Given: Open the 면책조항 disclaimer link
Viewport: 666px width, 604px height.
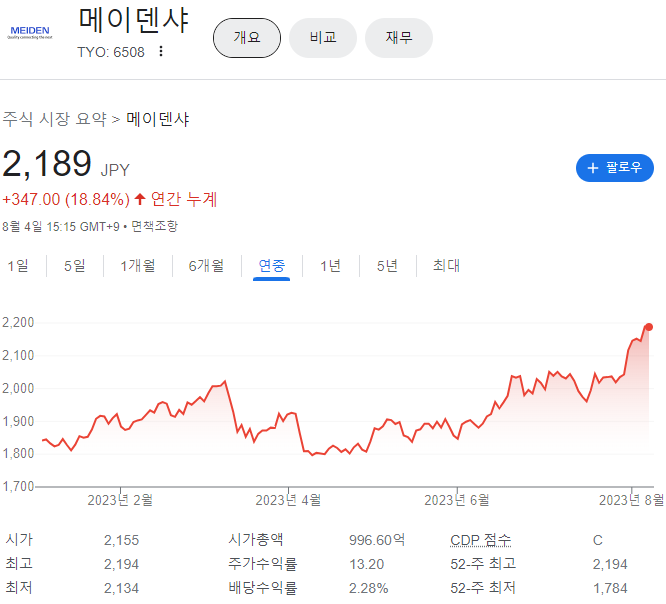Looking at the screenshot, I should click(154, 226).
